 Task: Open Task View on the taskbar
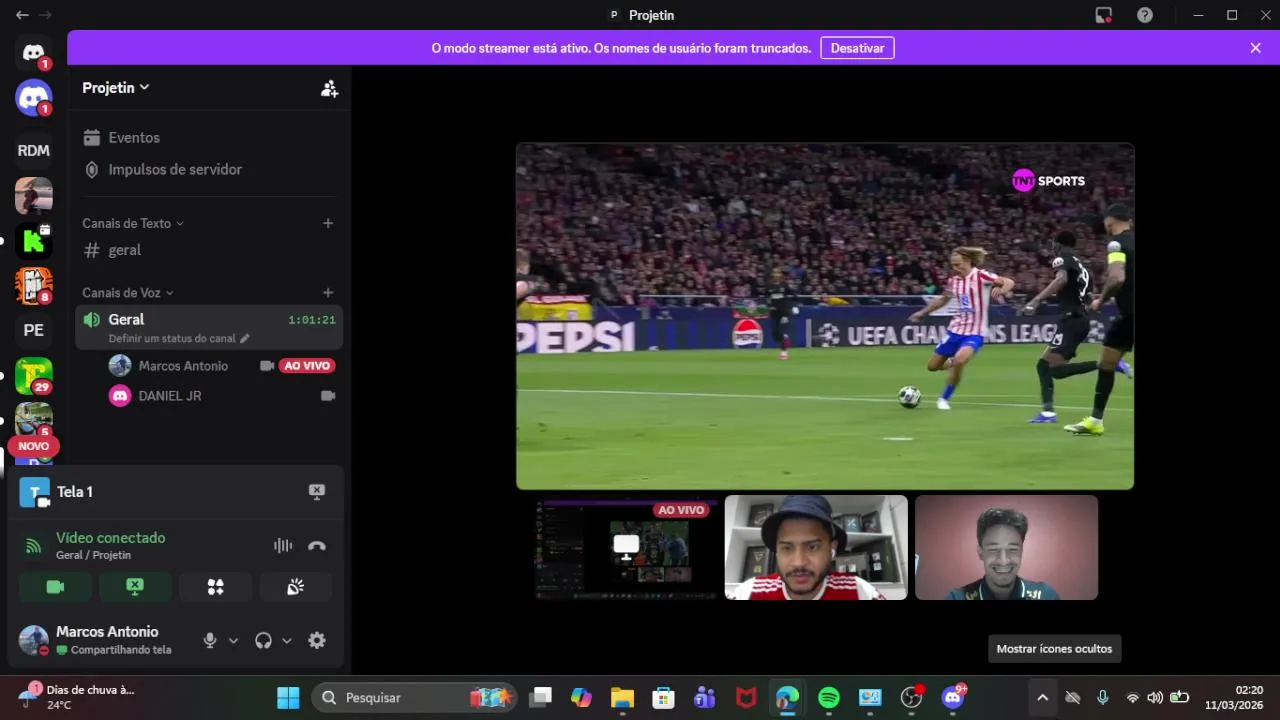[541, 698]
